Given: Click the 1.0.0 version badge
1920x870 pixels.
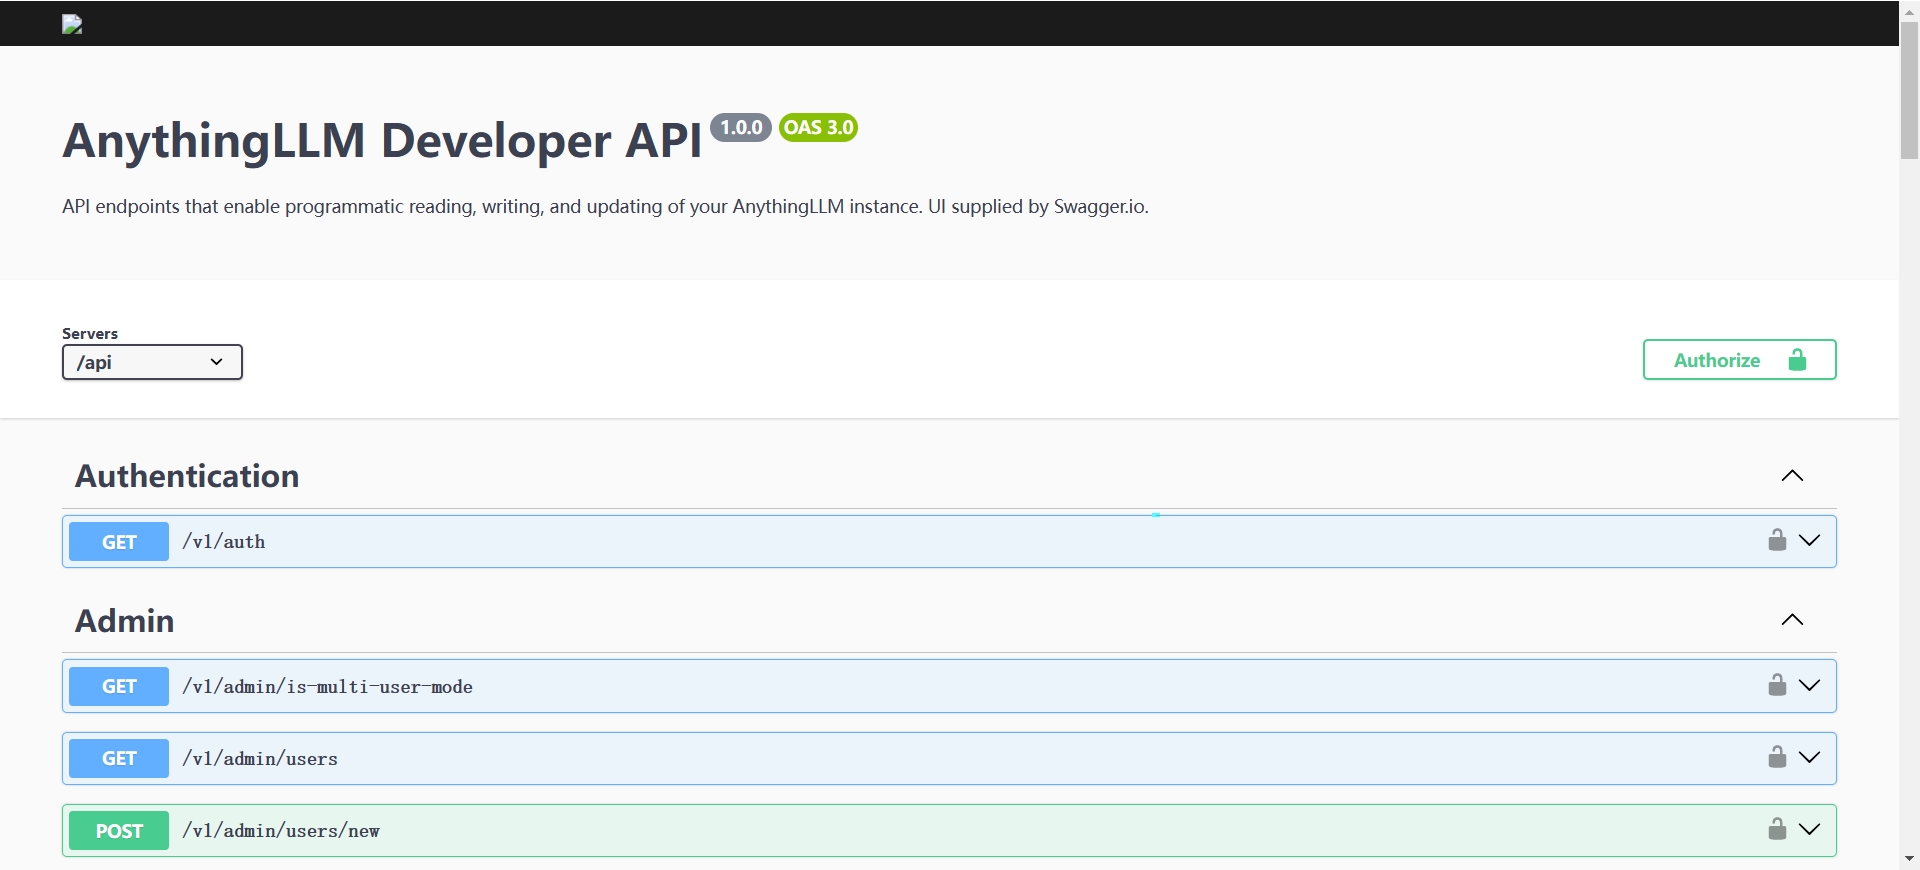Looking at the screenshot, I should (741, 127).
